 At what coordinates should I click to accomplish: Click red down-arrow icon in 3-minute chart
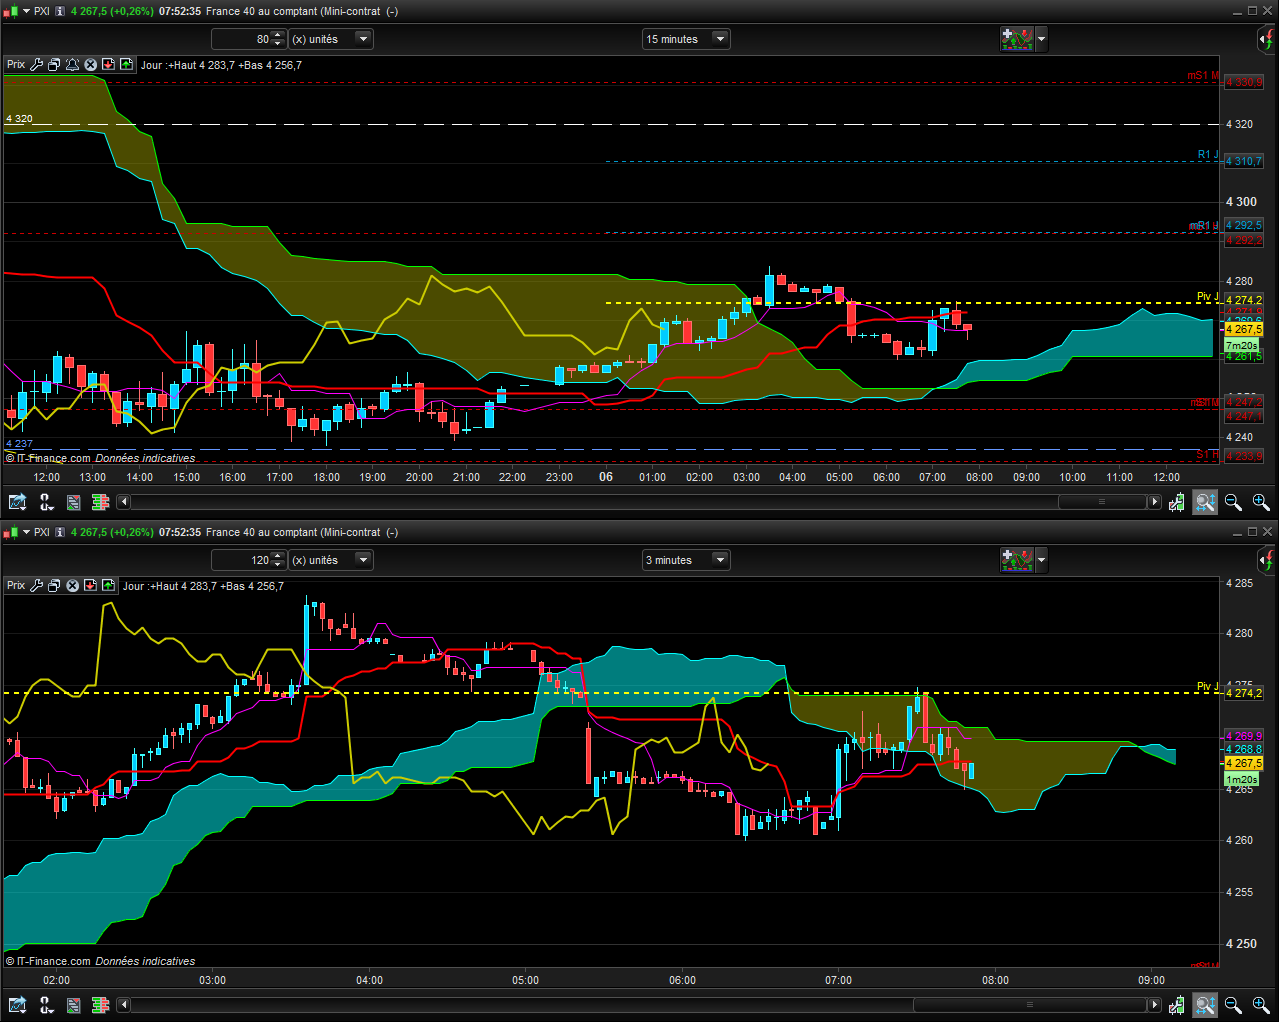90,586
